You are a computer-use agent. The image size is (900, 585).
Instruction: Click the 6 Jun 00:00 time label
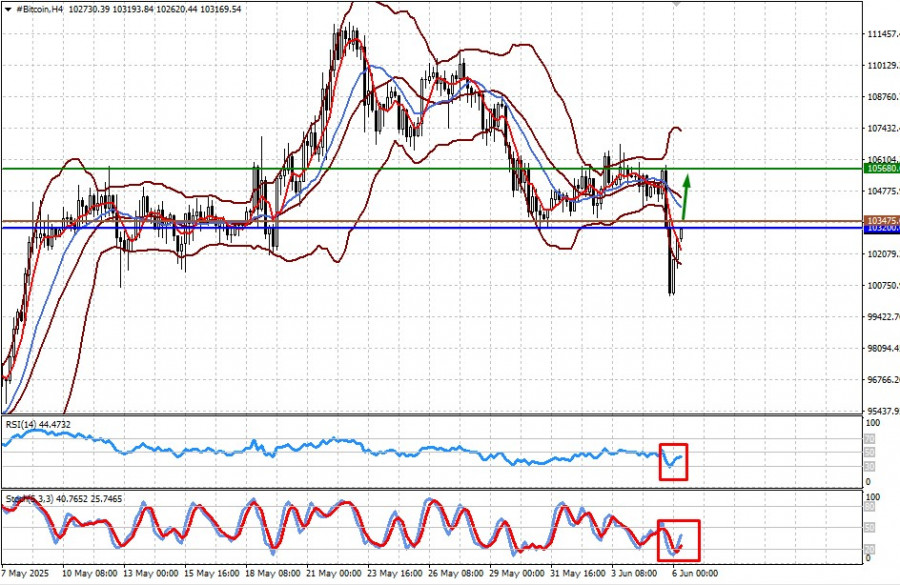click(695, 573)
